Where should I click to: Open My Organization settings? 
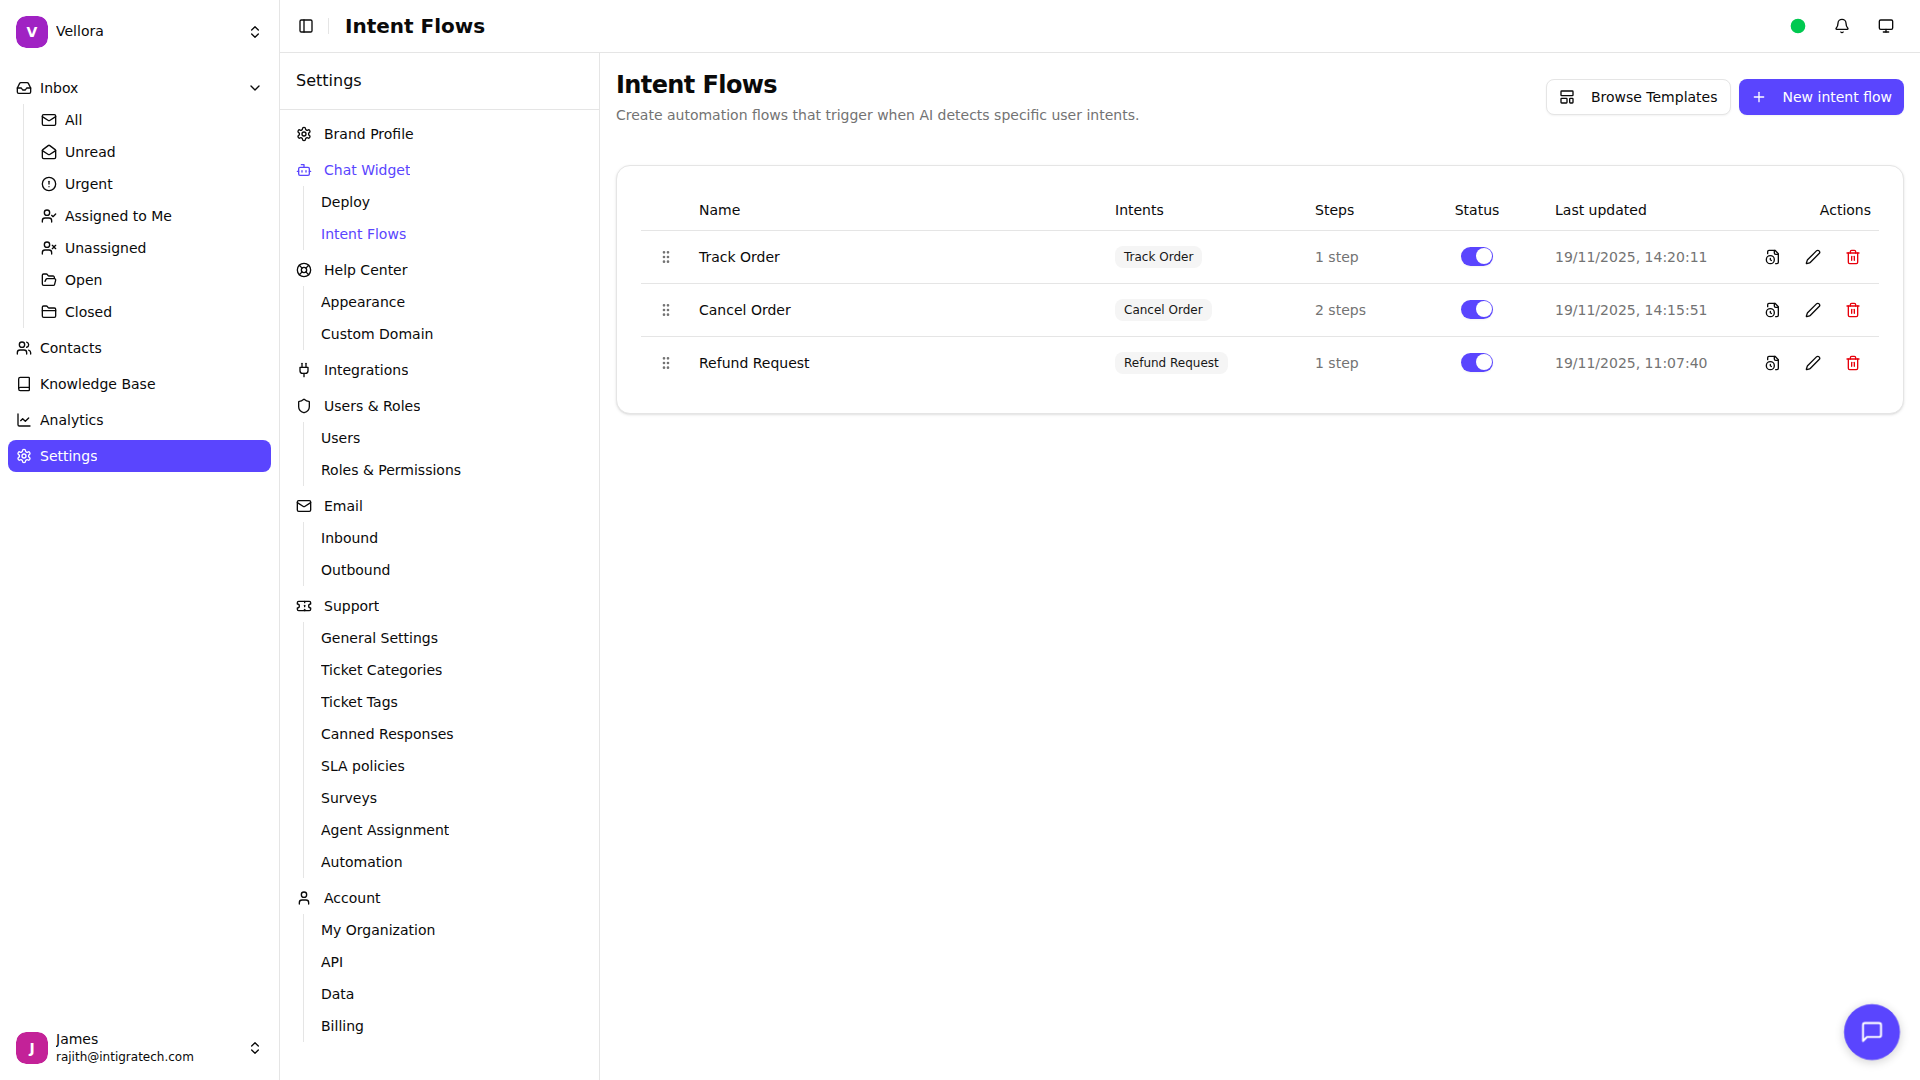pos(378,930)
